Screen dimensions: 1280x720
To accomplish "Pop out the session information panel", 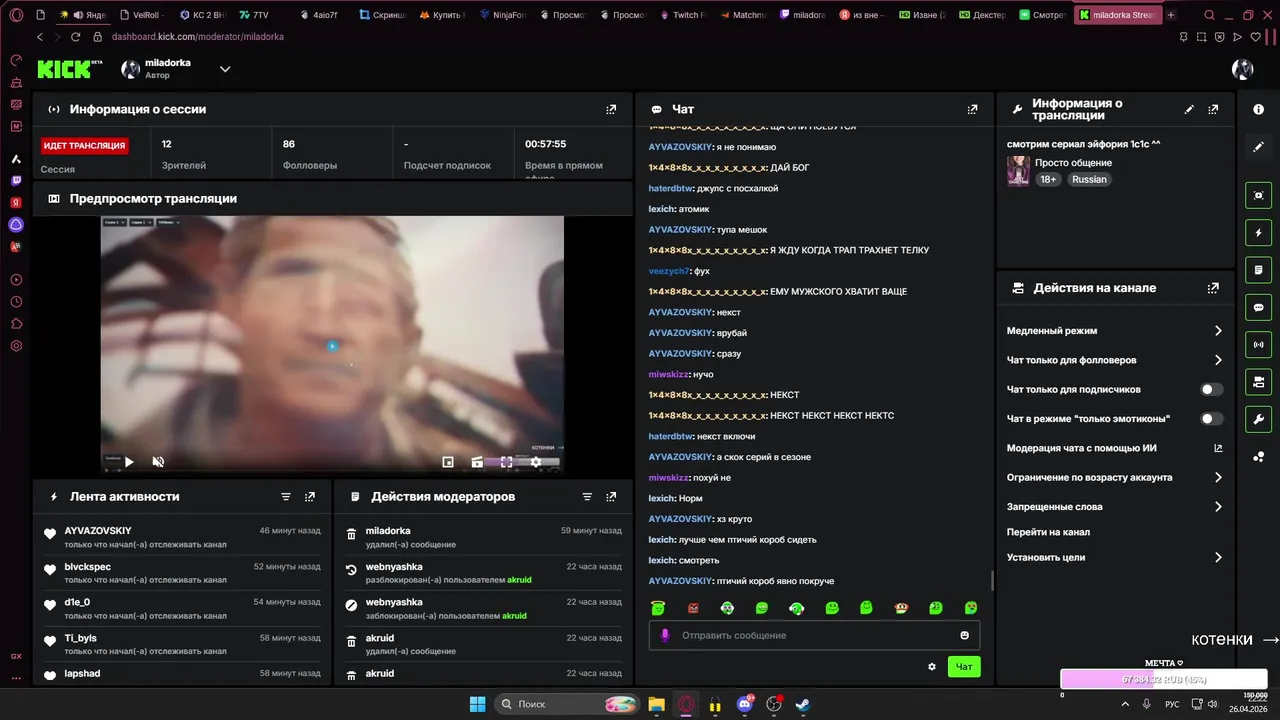I will pyautogui.click(x=611, y=109).
